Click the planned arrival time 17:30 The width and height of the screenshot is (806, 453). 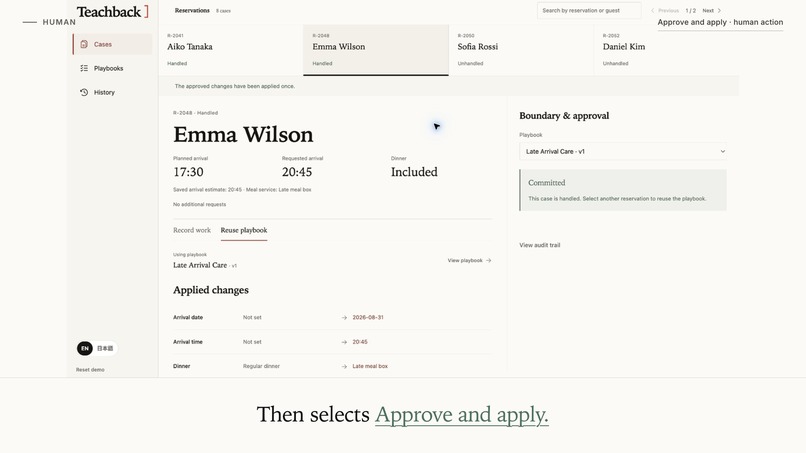[x=188, y=172]
